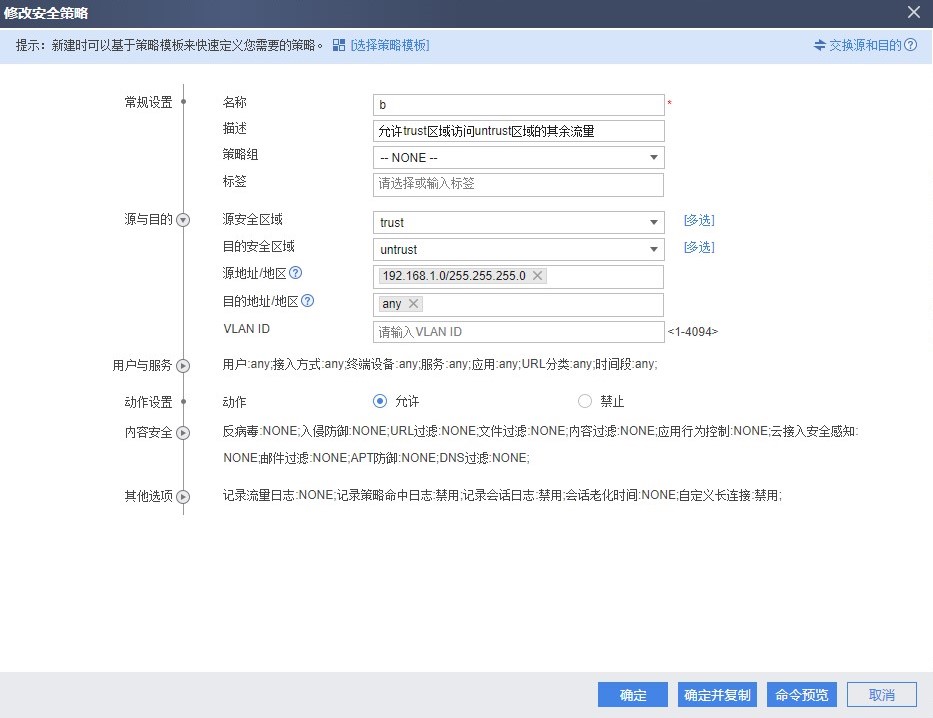Click the policy template icon
This screenshot has height=718, width=933.
(x=339, y=45)
